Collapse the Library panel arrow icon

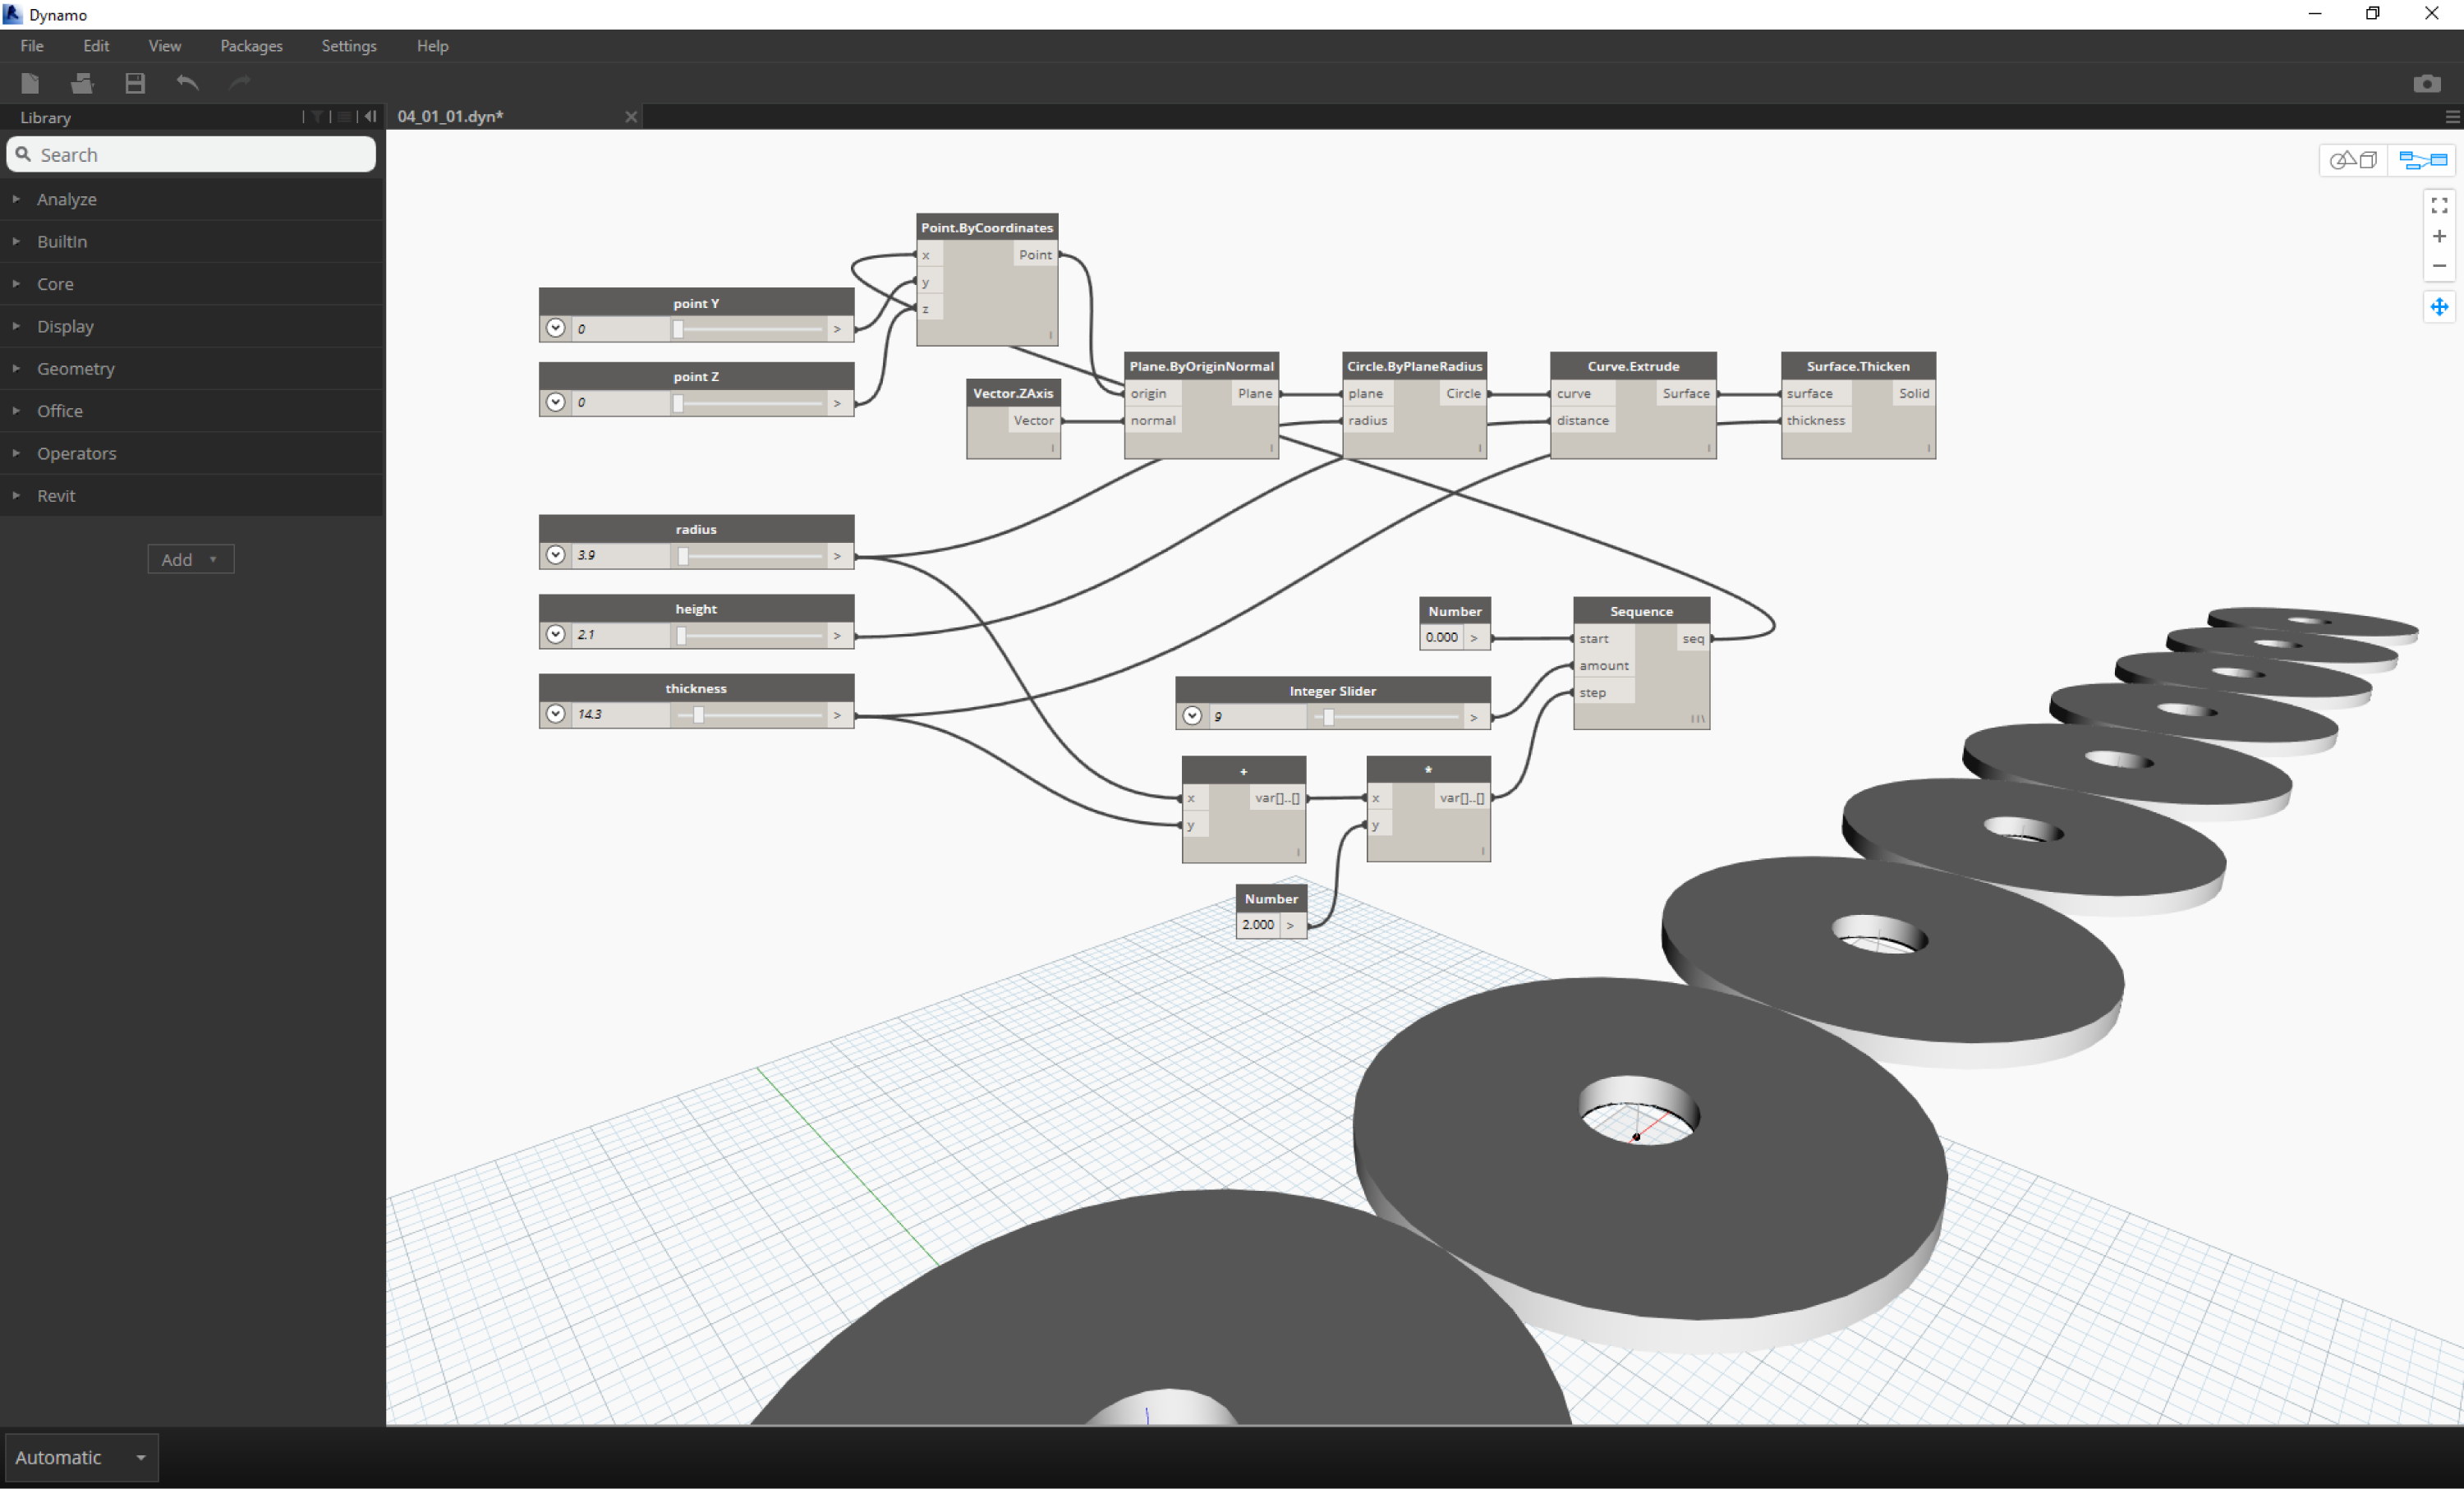click(371, 117)
